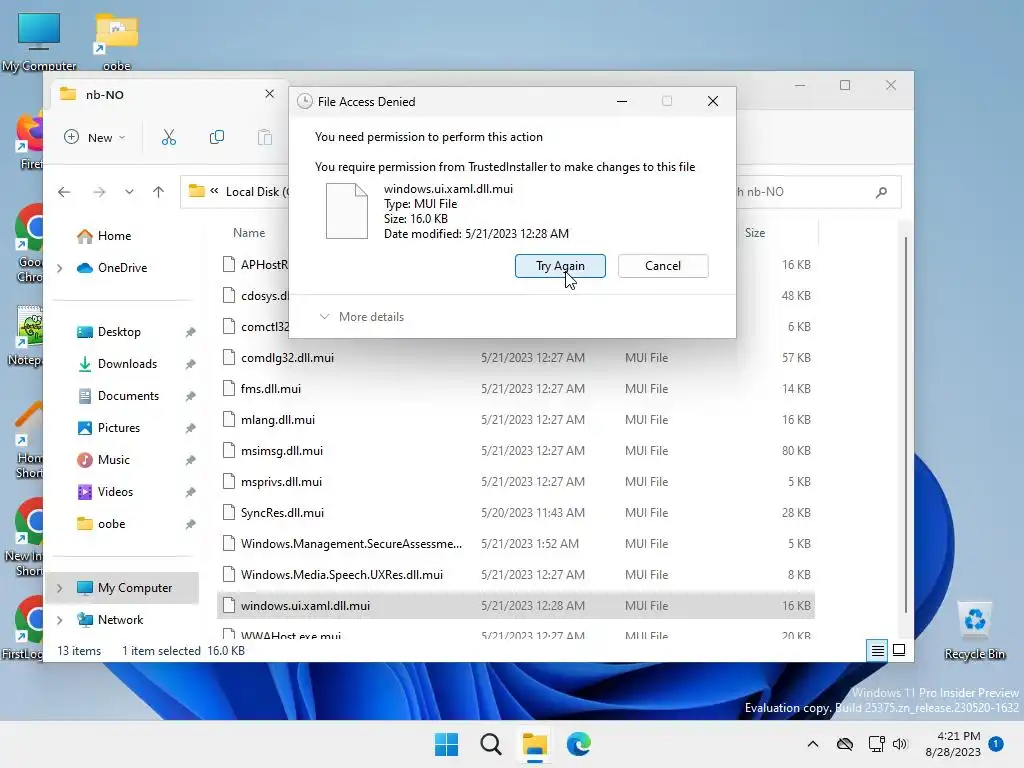The width and height of the screenshot is (1024, 768).
Task: Click the Cut scissors icon in Explorer toolbar
Action: pyautogui.click(x=168, y=137)
